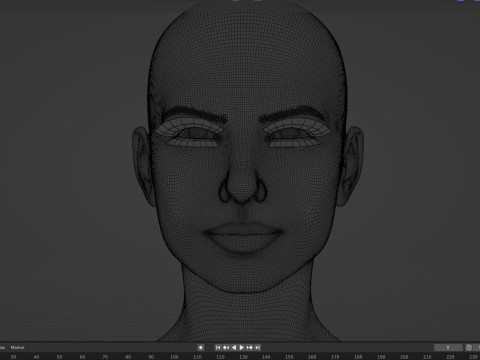
Task: Click frame 70 on timeline ruler
Action: 105,357
